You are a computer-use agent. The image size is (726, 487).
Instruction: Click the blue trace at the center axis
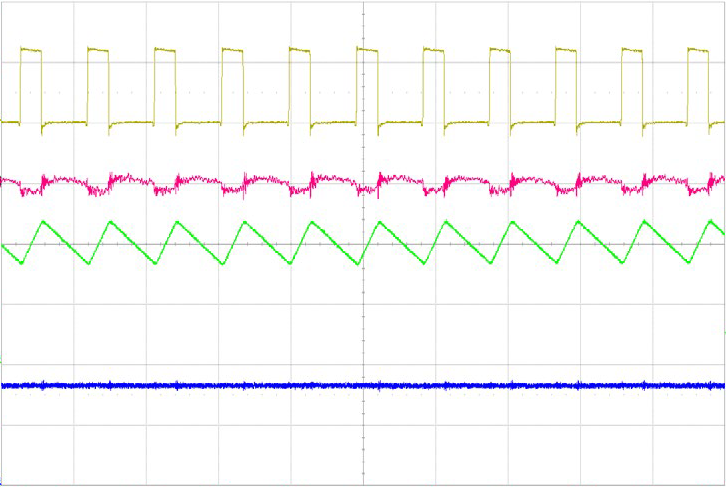click(x=363, y=385)
